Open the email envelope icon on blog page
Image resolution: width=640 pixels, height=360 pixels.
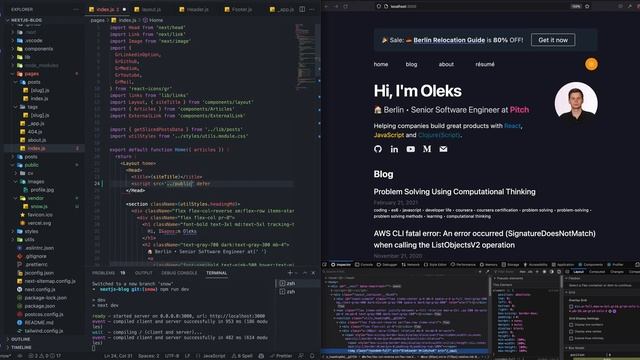click(443, 149)
